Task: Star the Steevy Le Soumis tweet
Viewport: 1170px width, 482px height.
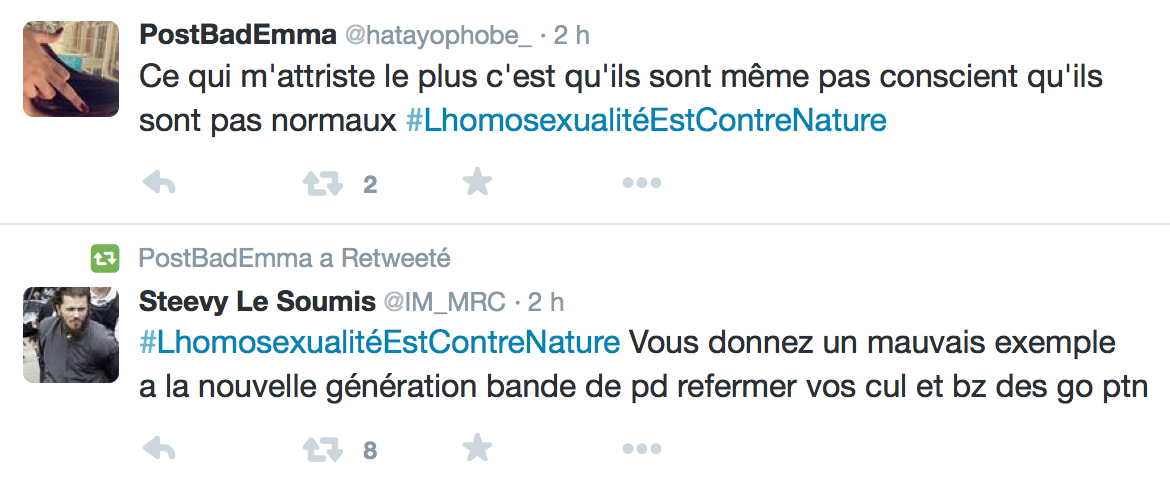Action: point(478,449)
